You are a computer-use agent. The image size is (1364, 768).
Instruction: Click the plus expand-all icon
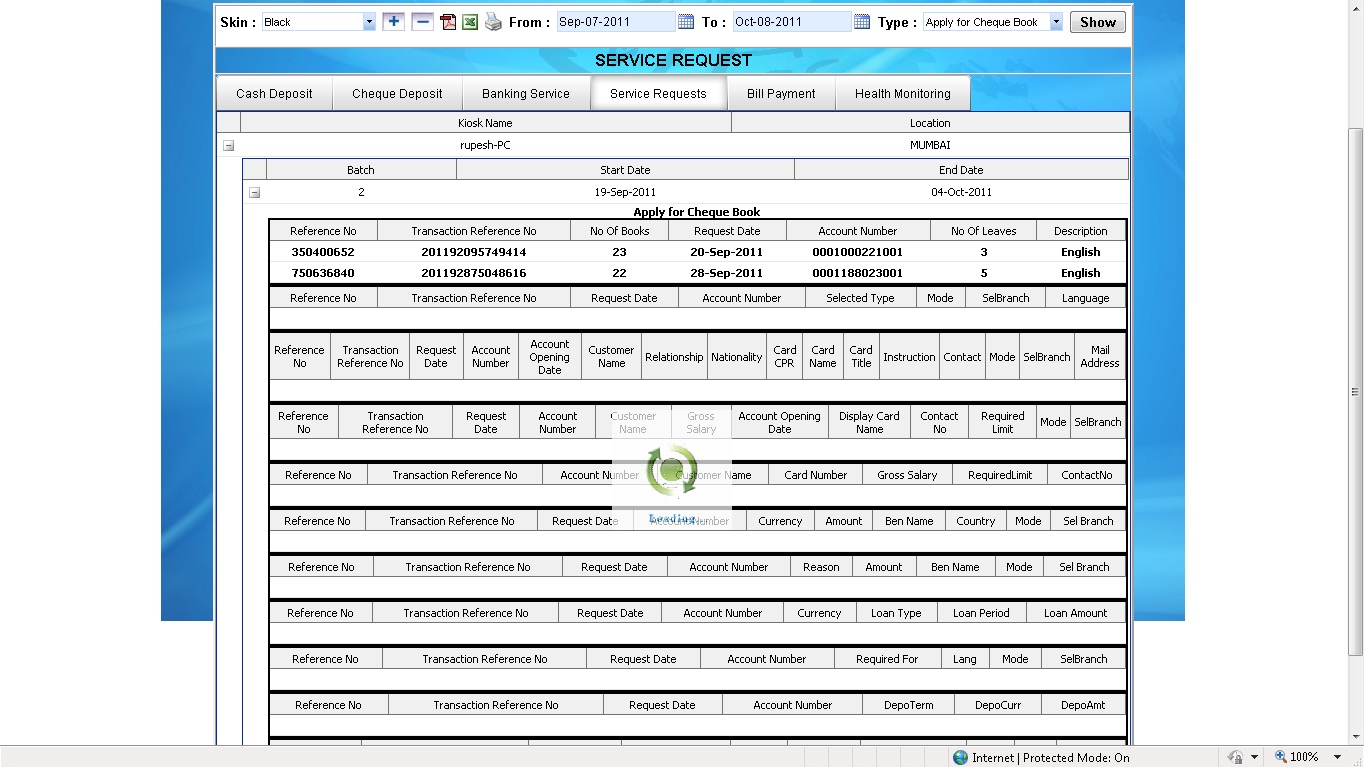click(394, 21)
